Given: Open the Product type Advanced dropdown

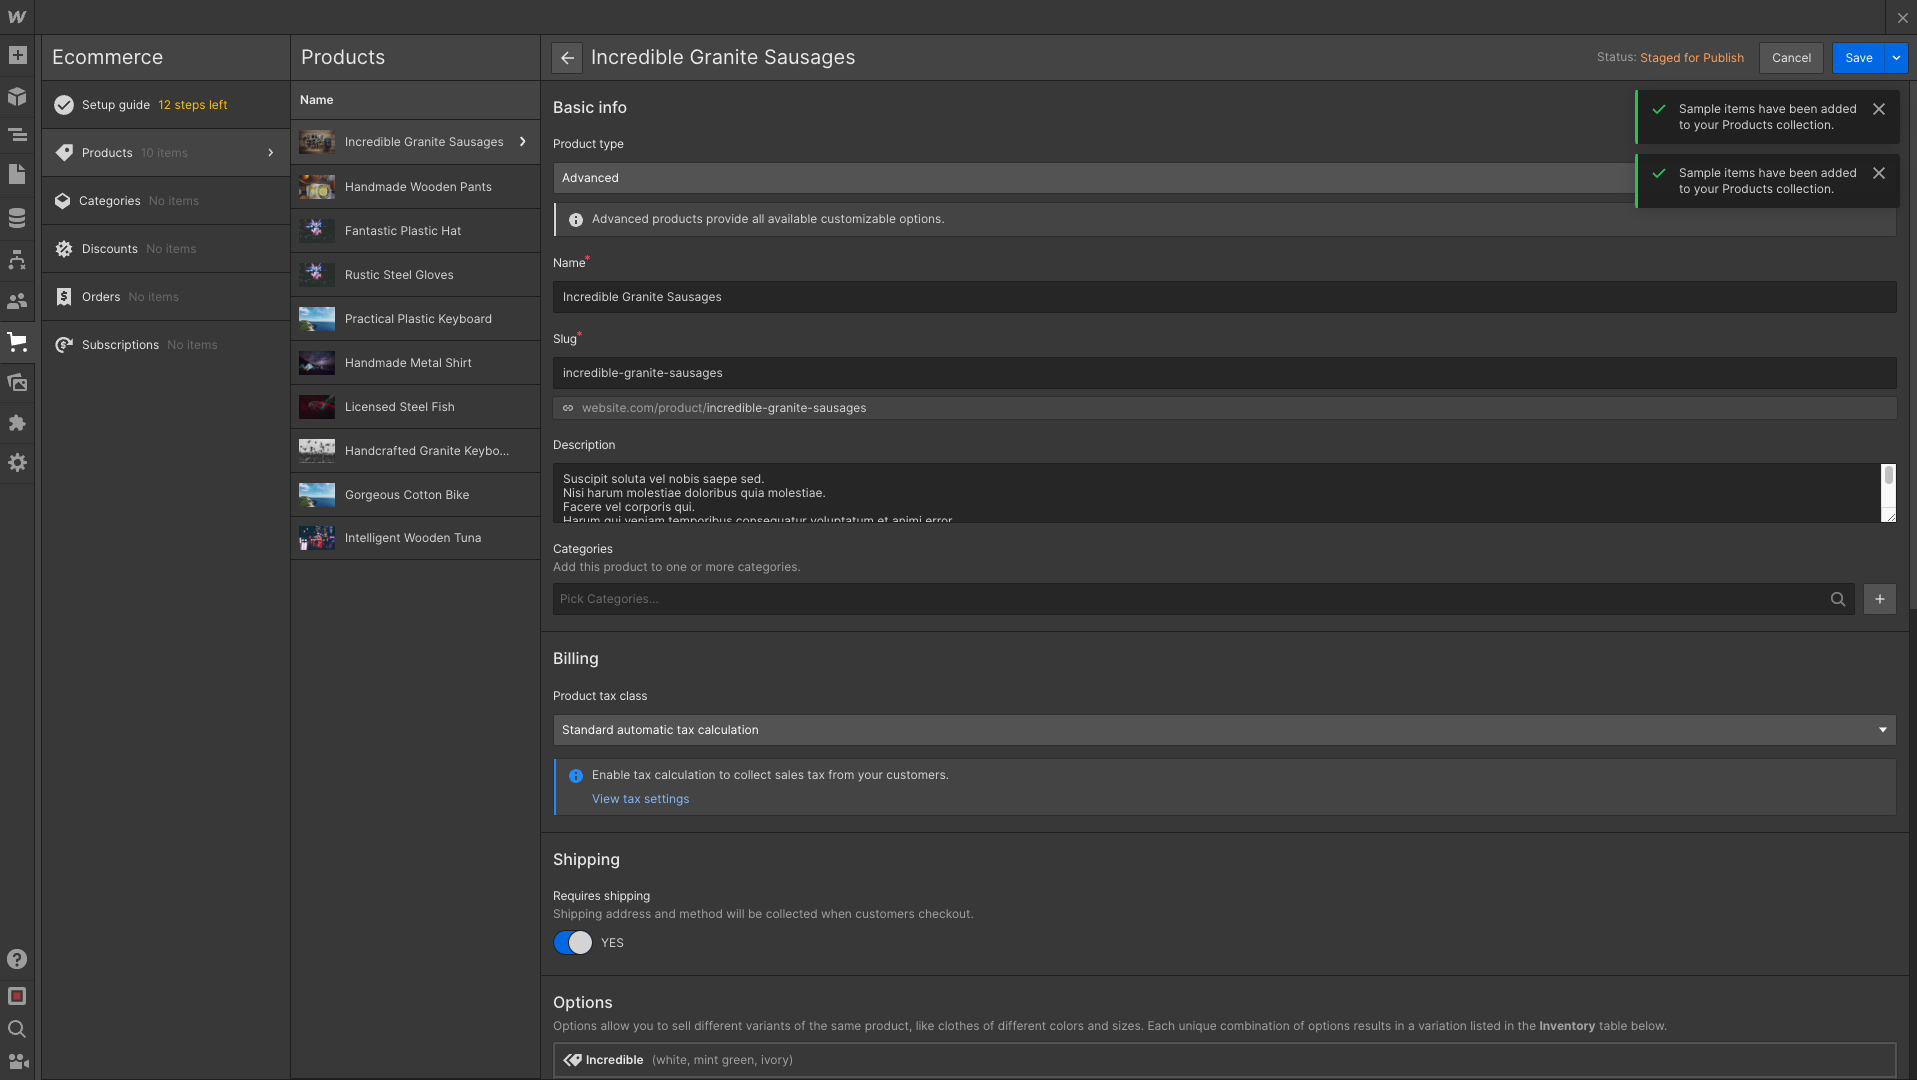Looking at the screenshot, I should point(1092,178).
